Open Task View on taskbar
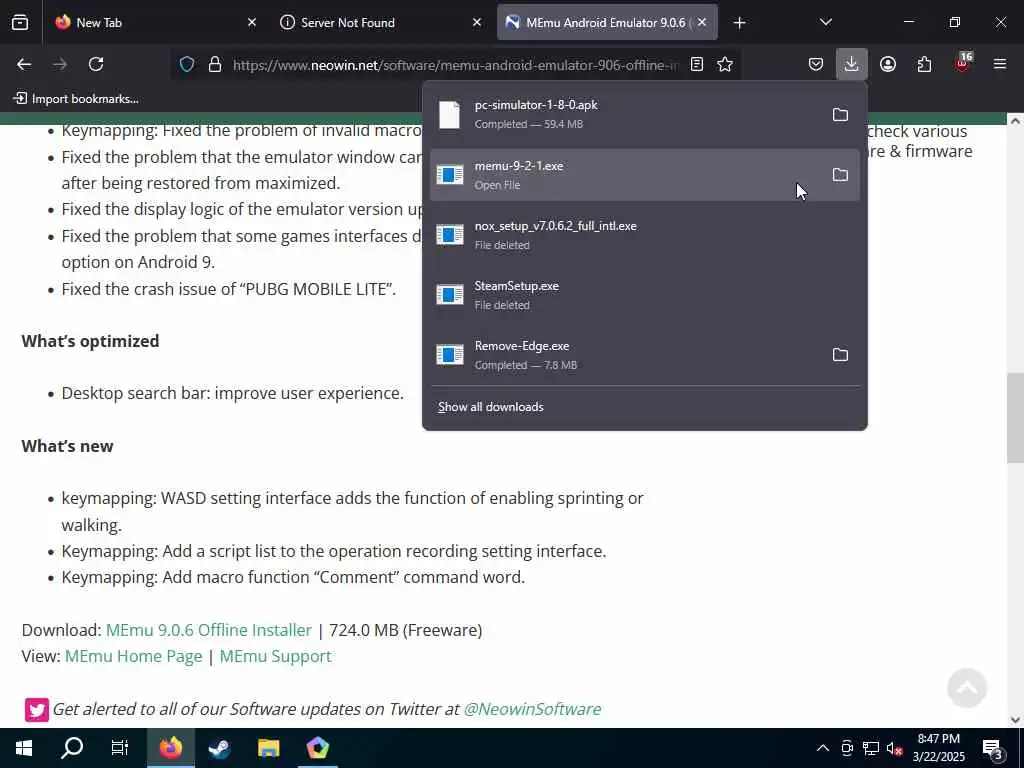Image resolution: width=1024 pixels, height=768 pixels. (120, 748)
